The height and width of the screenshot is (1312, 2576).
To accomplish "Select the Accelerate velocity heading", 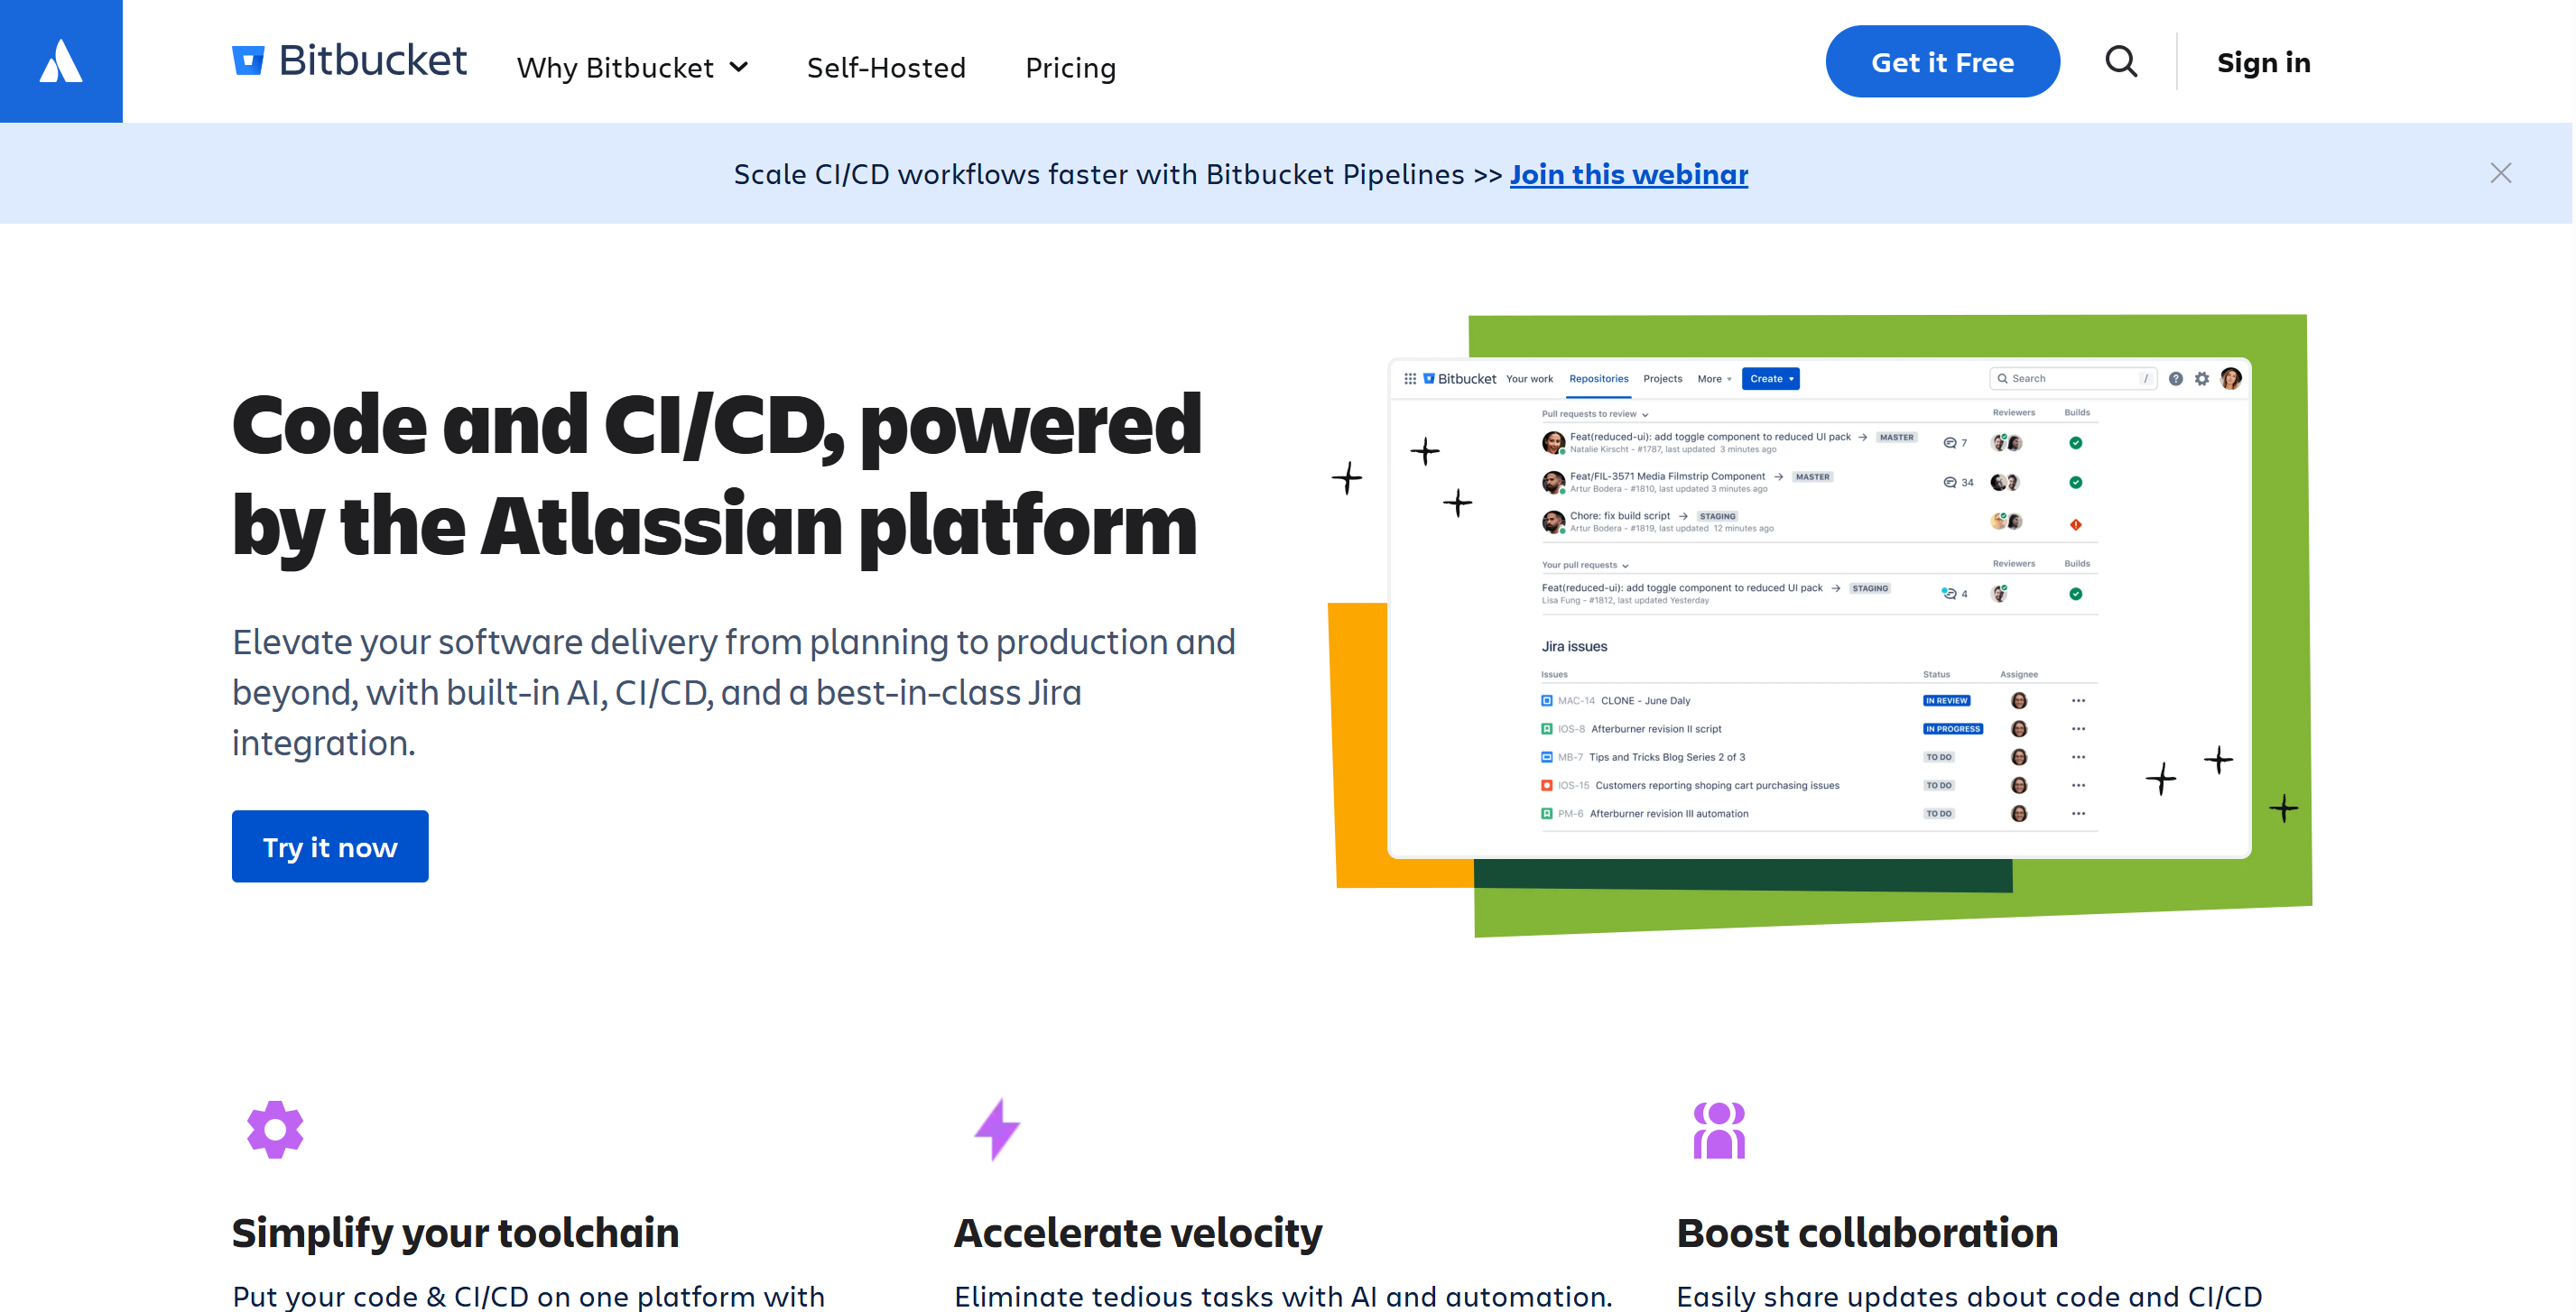I will (x=1138, y=1233).
